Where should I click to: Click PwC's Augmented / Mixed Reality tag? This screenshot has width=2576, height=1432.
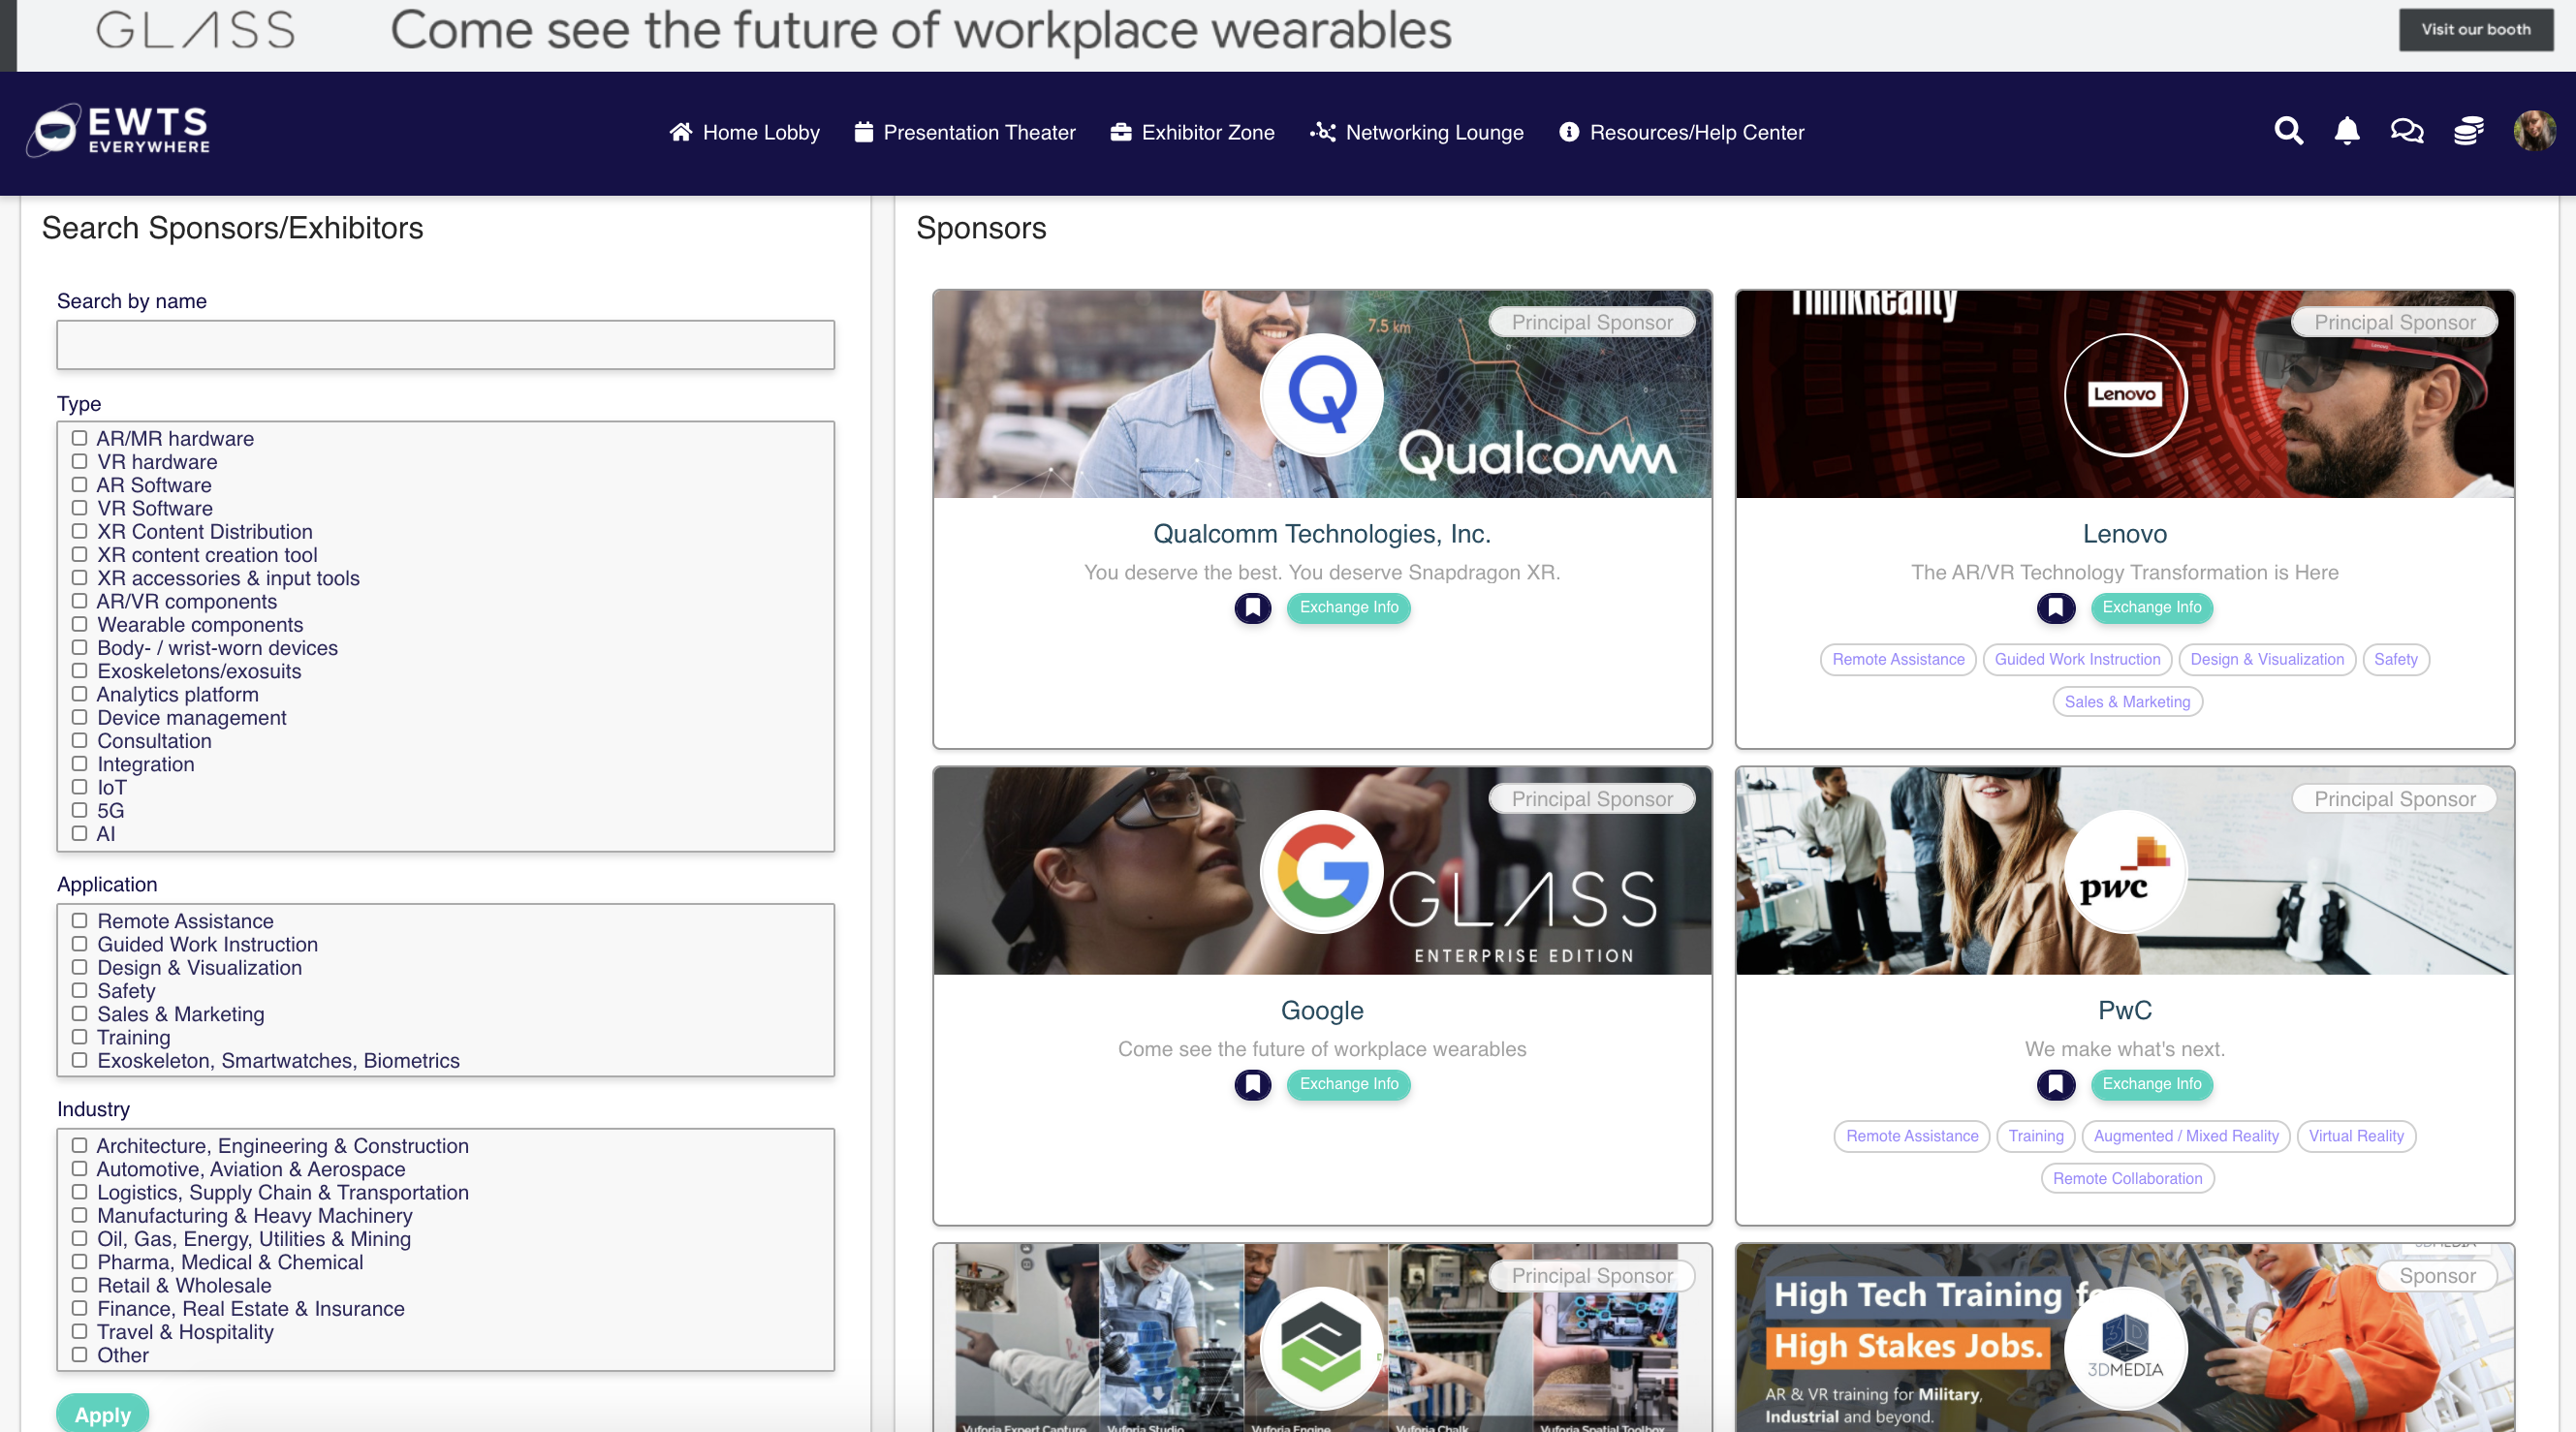(2186, 1137)
